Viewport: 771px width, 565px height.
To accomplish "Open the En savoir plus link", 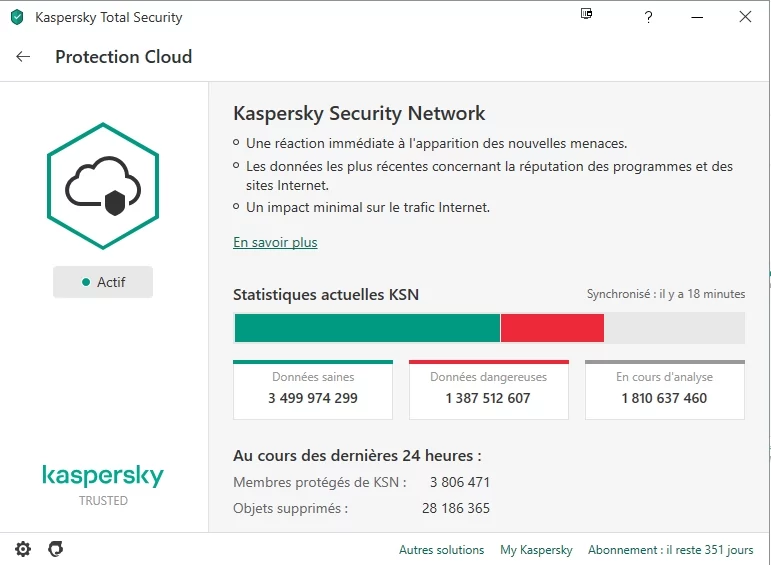I will (x=275, y=242).
